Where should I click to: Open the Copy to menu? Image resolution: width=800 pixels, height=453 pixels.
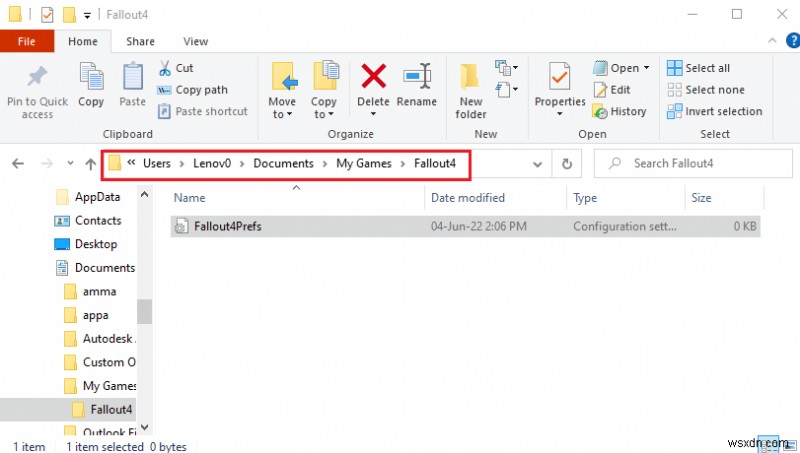(x=324, y=91)
